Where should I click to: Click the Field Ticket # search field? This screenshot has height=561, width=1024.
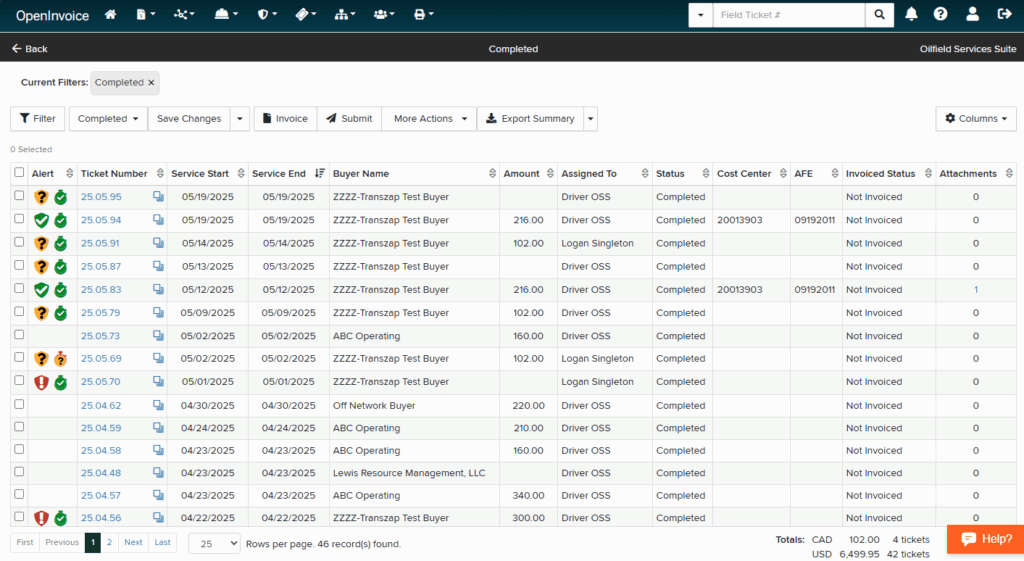coord(789,15)
